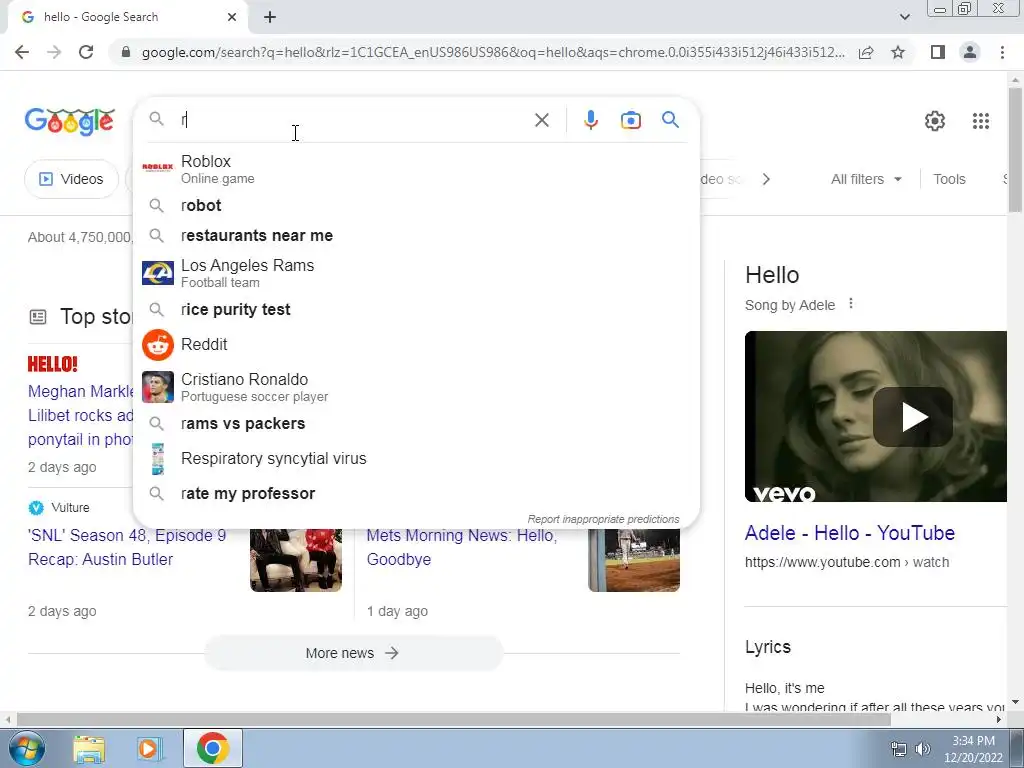Screen dimensions: 1024x768
Task: Click the network tray icon
Action: click(899, 749)
